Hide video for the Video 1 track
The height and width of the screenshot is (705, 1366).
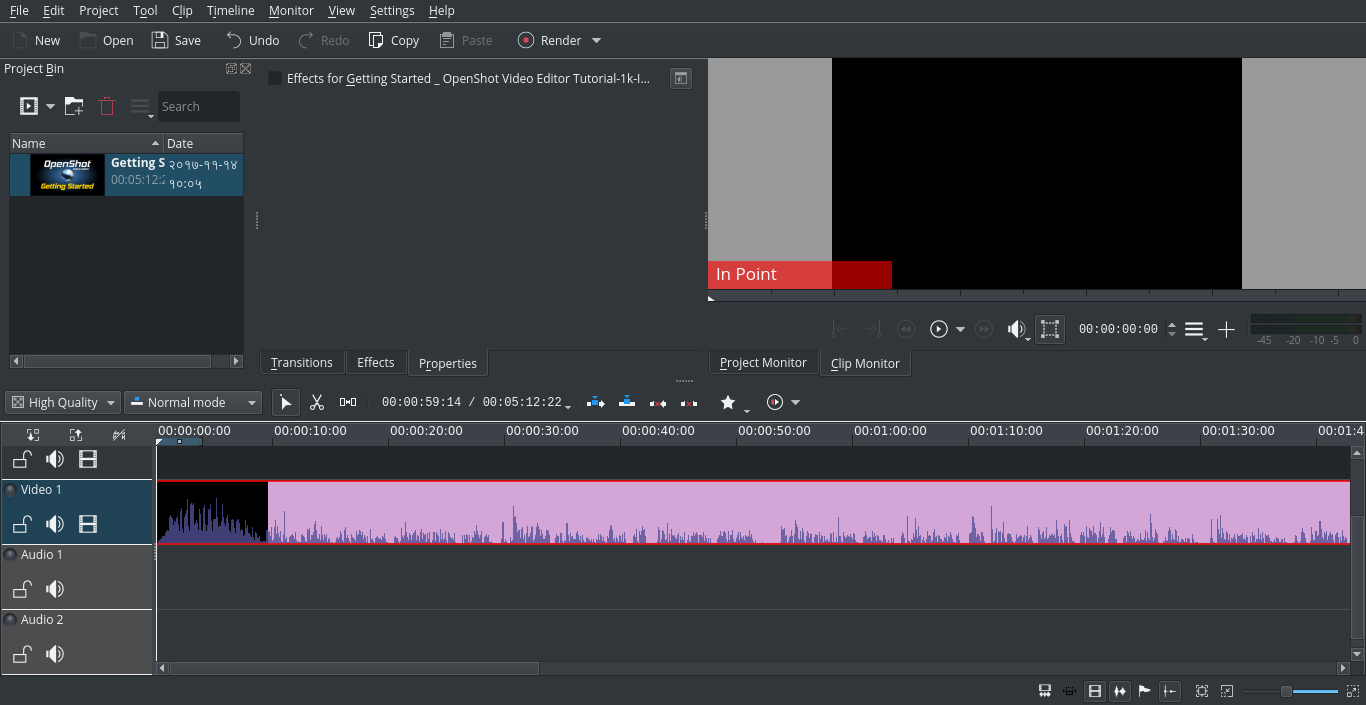pyautogui.click(x=88, y=524)
